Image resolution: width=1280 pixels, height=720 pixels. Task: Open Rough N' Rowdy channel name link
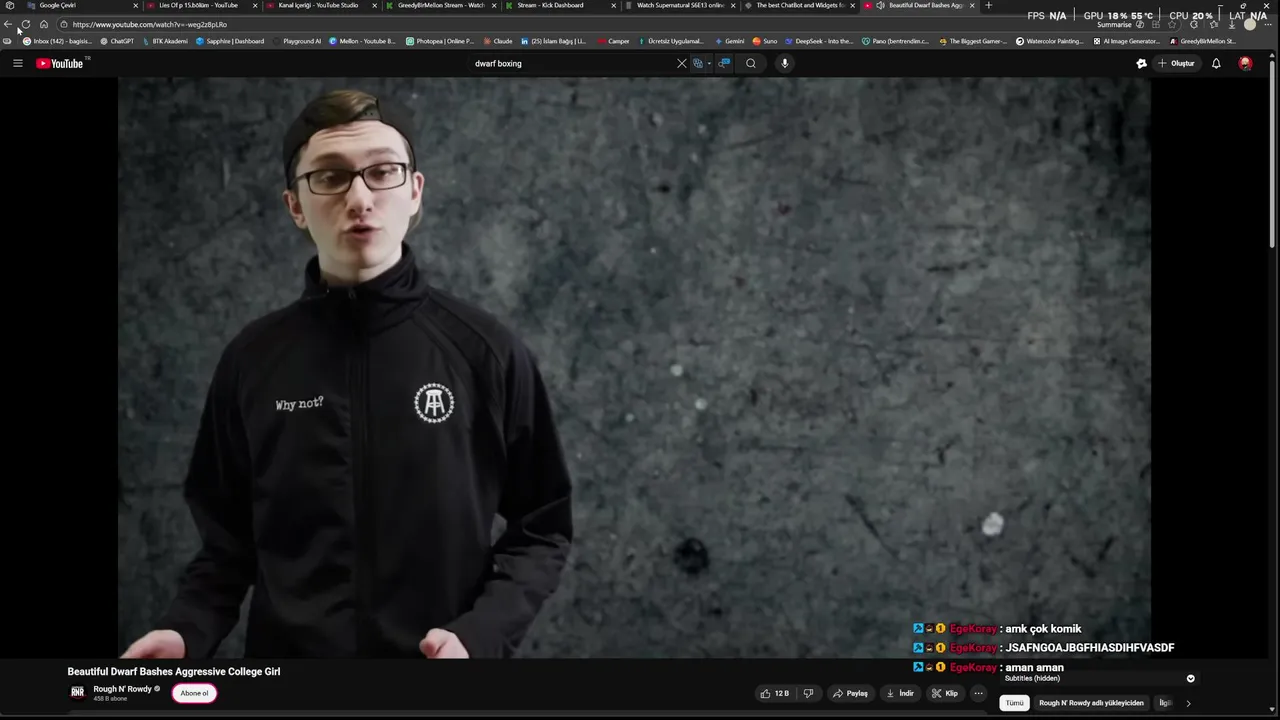point(122,689)
